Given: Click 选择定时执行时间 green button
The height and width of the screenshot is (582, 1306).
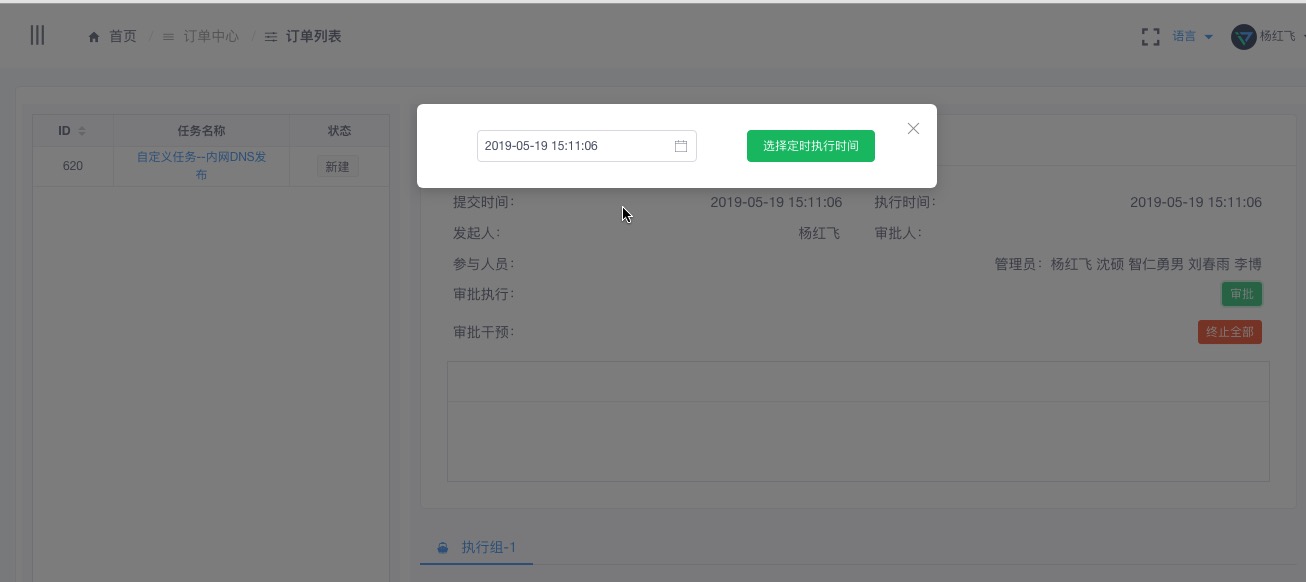Looking at the screenshot, I should click(x=811, y=146).
